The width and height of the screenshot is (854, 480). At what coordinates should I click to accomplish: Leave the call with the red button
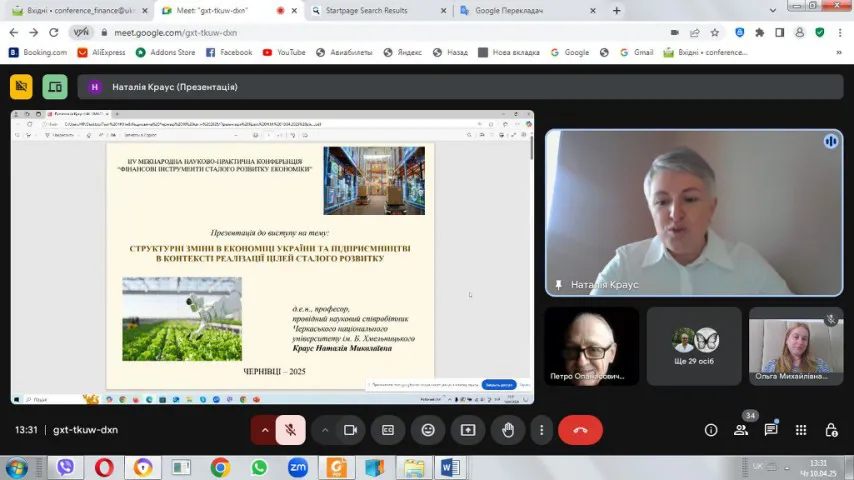580,430
